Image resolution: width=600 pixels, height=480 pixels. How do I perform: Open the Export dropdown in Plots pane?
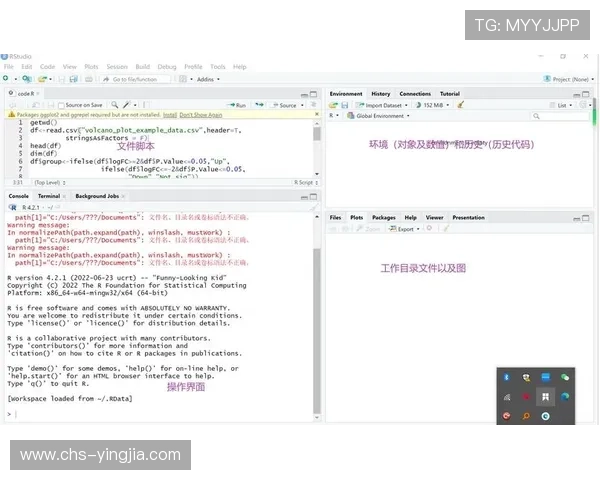[405, 229]
